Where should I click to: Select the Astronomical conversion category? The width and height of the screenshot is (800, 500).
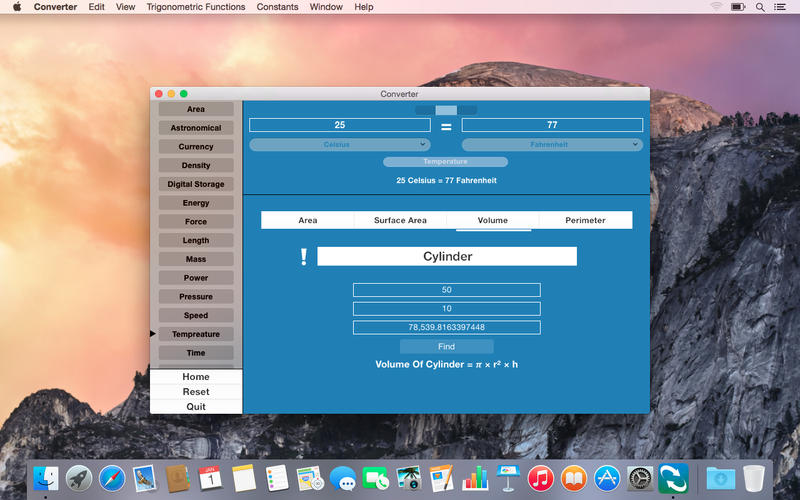click(x=196, y=128)
